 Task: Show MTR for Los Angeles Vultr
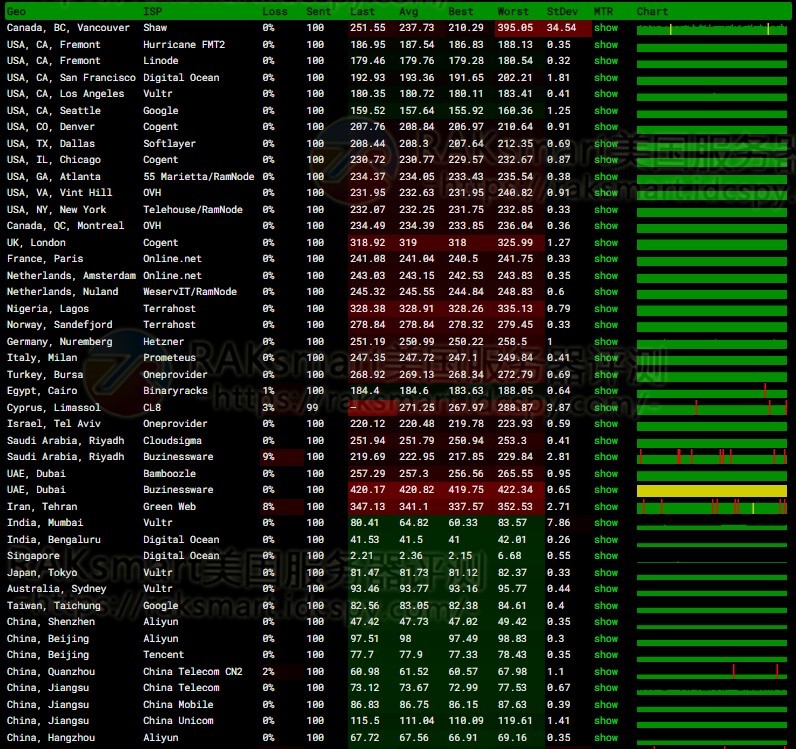tap(606, 94)
